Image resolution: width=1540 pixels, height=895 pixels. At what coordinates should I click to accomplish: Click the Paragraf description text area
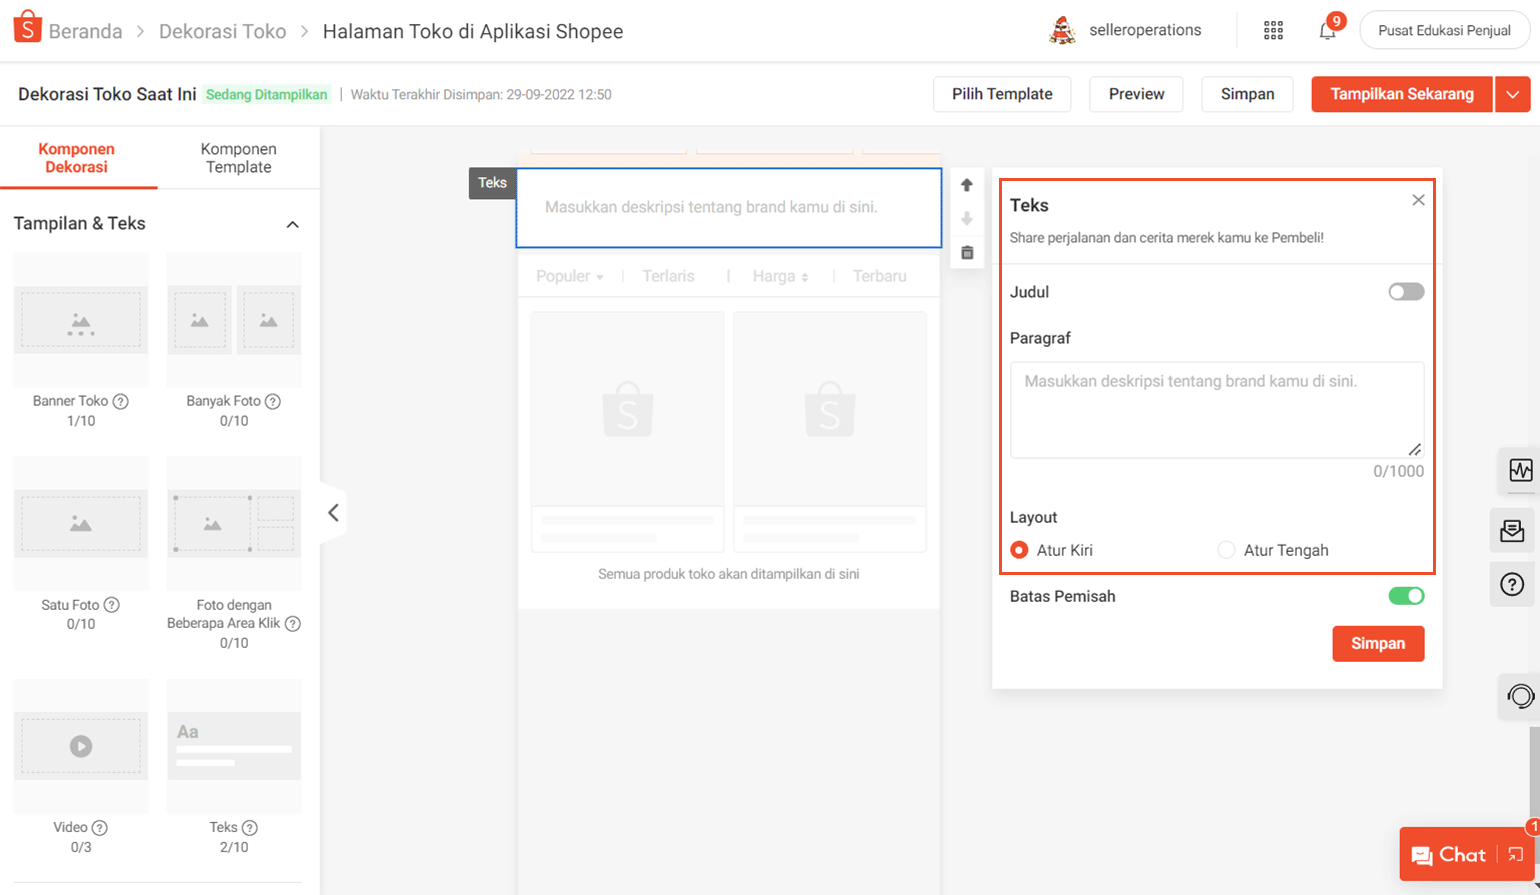tap(1216, 410)
